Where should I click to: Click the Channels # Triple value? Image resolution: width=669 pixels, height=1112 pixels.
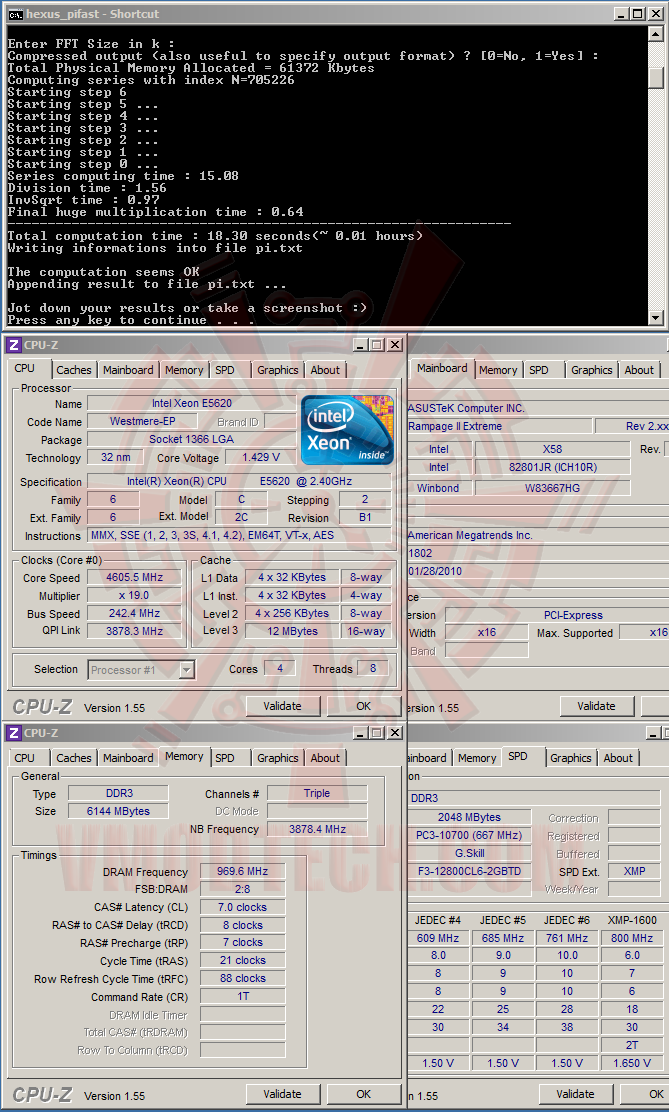(x=317, y=793)
